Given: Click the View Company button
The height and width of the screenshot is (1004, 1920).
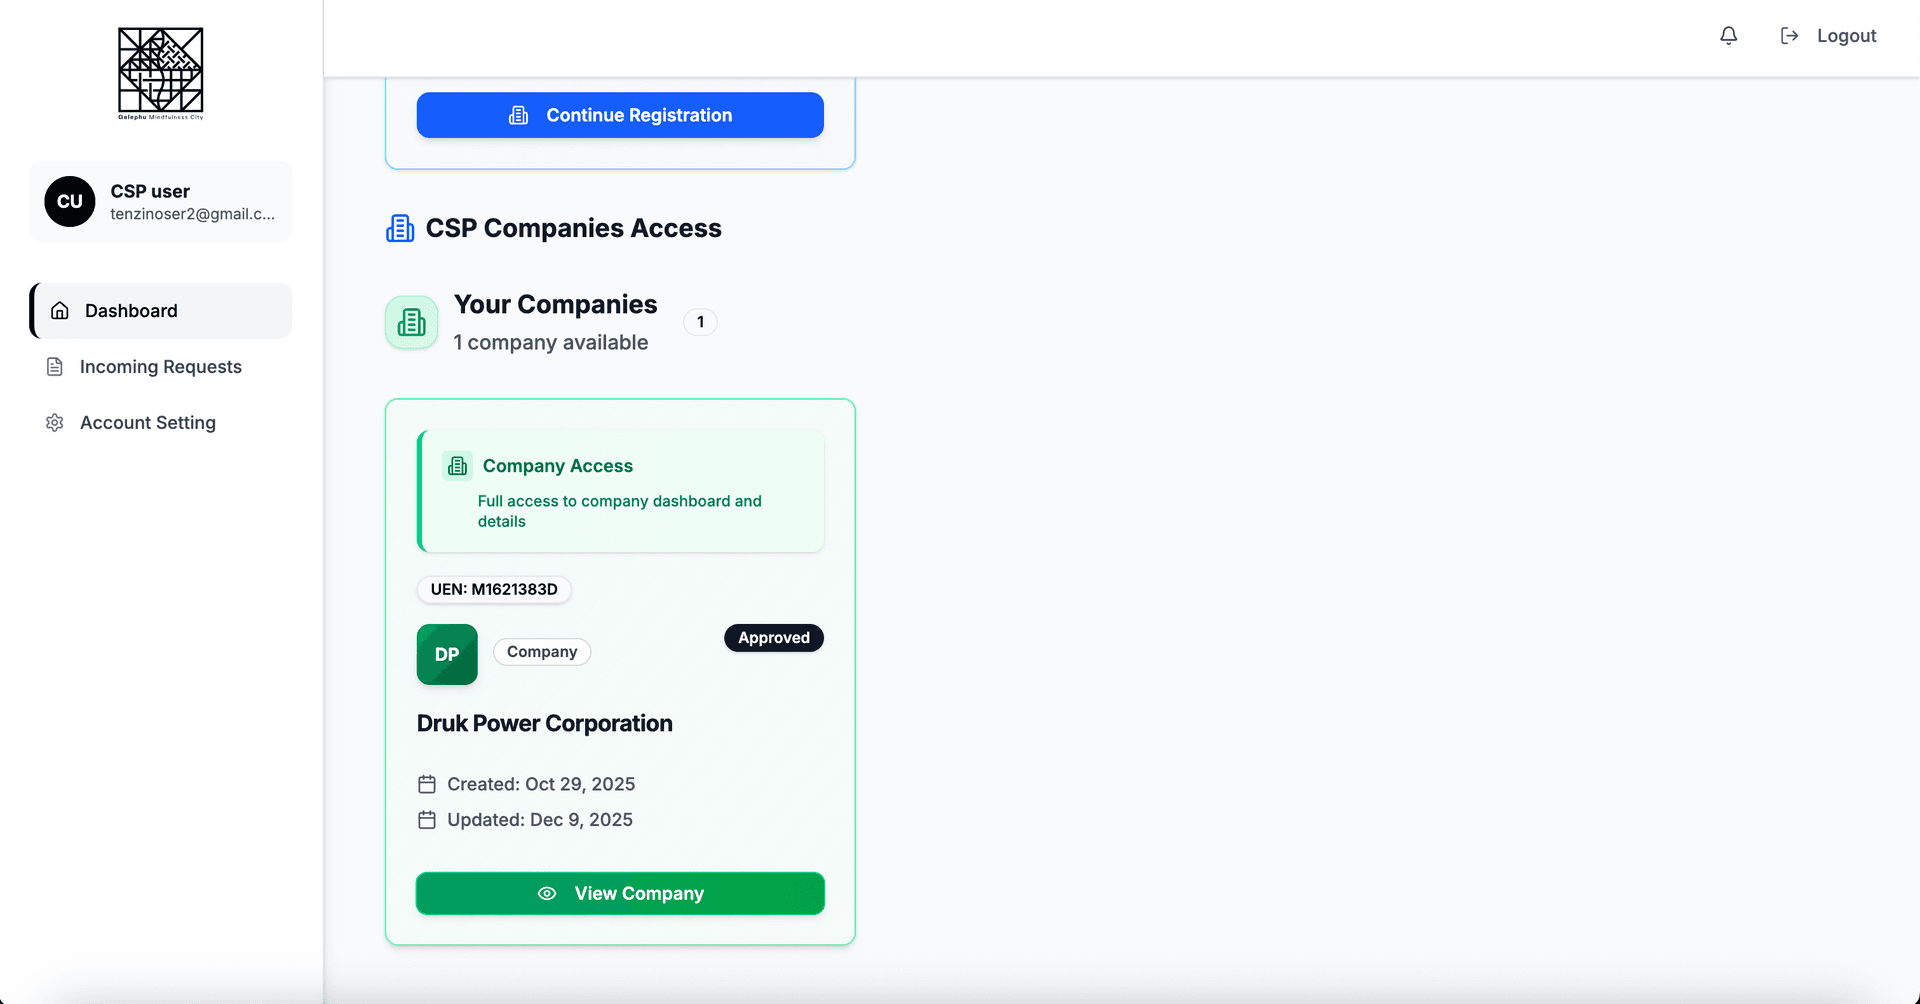Looking at the screenshot, I should 620,893.
